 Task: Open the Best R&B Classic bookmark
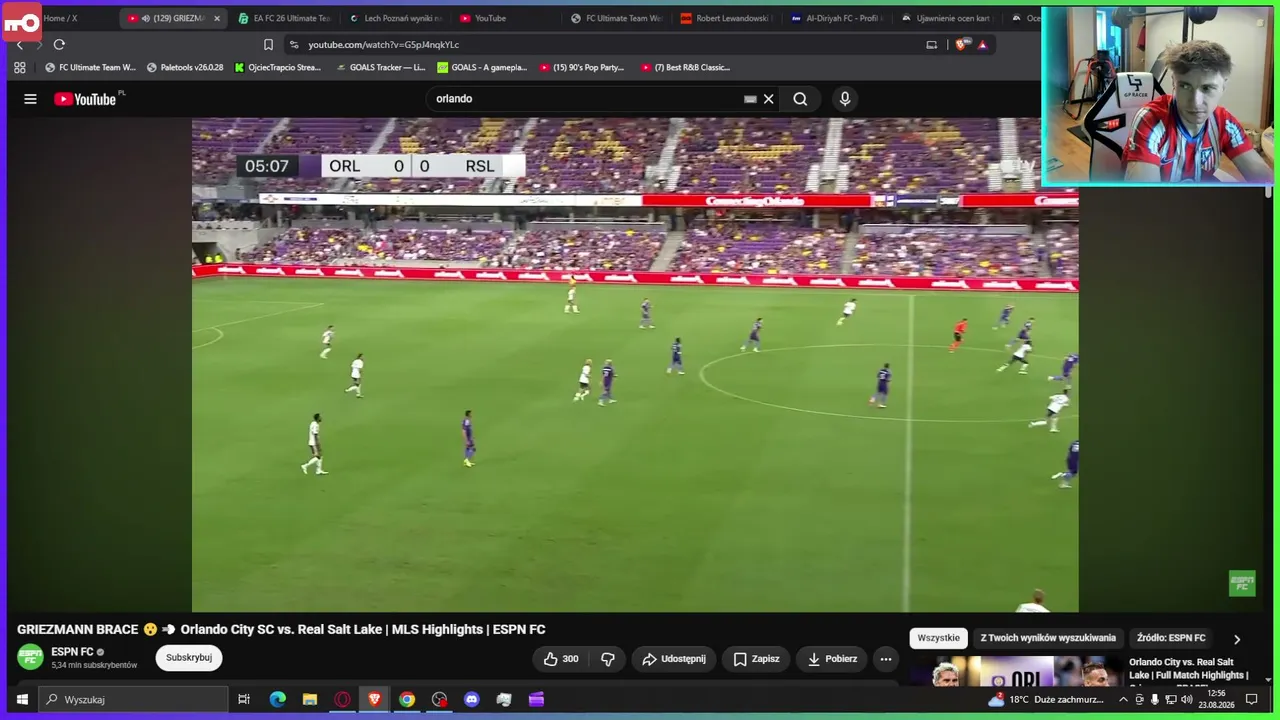click(x=685, y=67)
